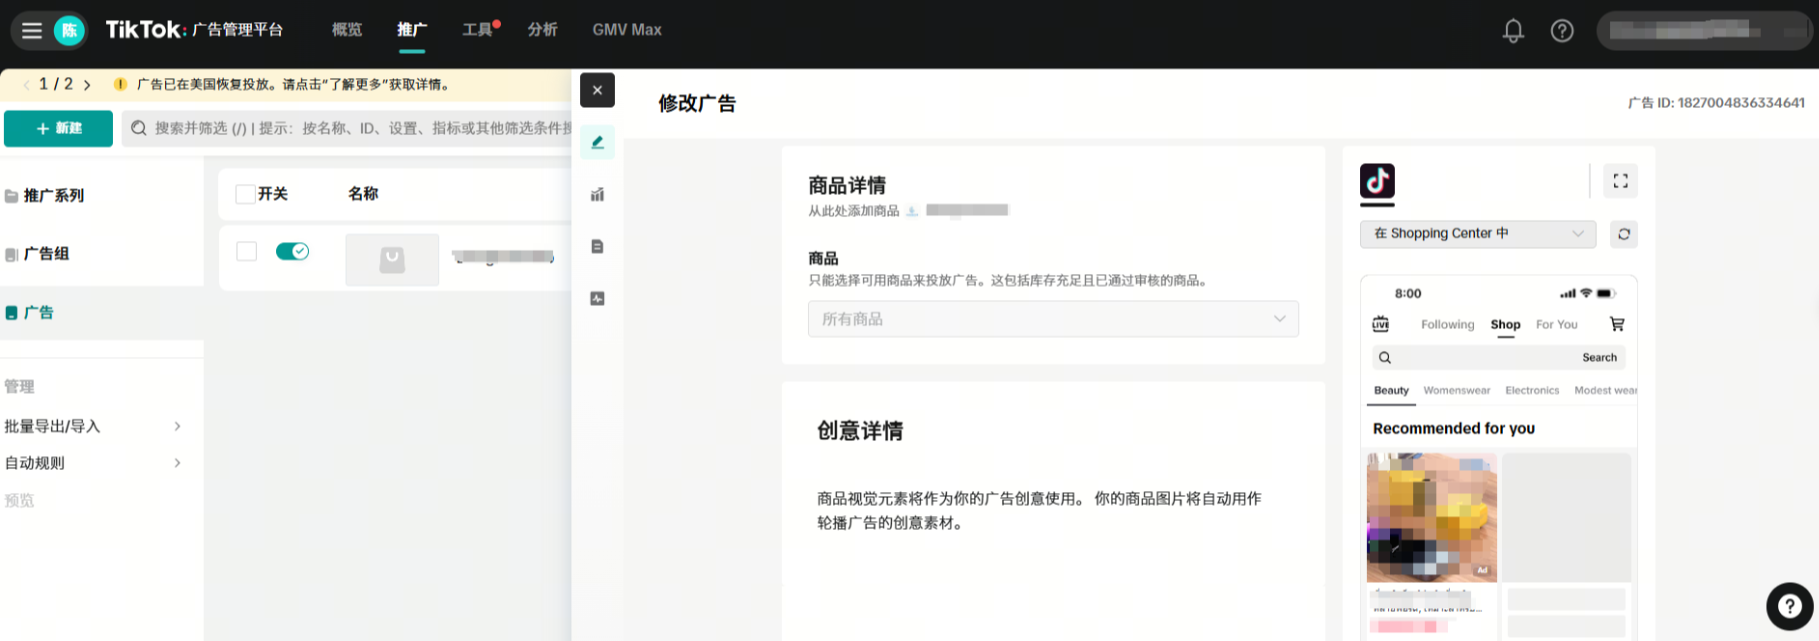Switch off the ad row toggle
1819x641 pixels.
[x=292, y=251]
